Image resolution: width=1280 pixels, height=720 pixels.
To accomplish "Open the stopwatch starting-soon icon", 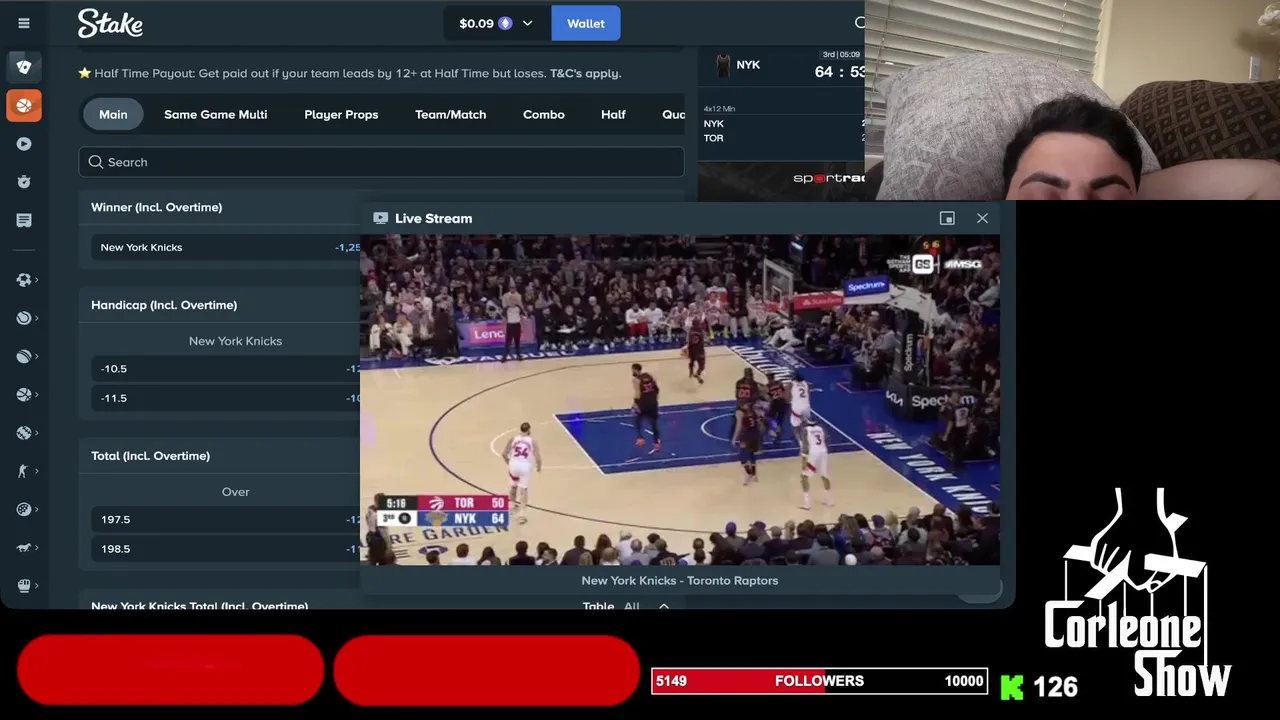I will pos(24,181).
